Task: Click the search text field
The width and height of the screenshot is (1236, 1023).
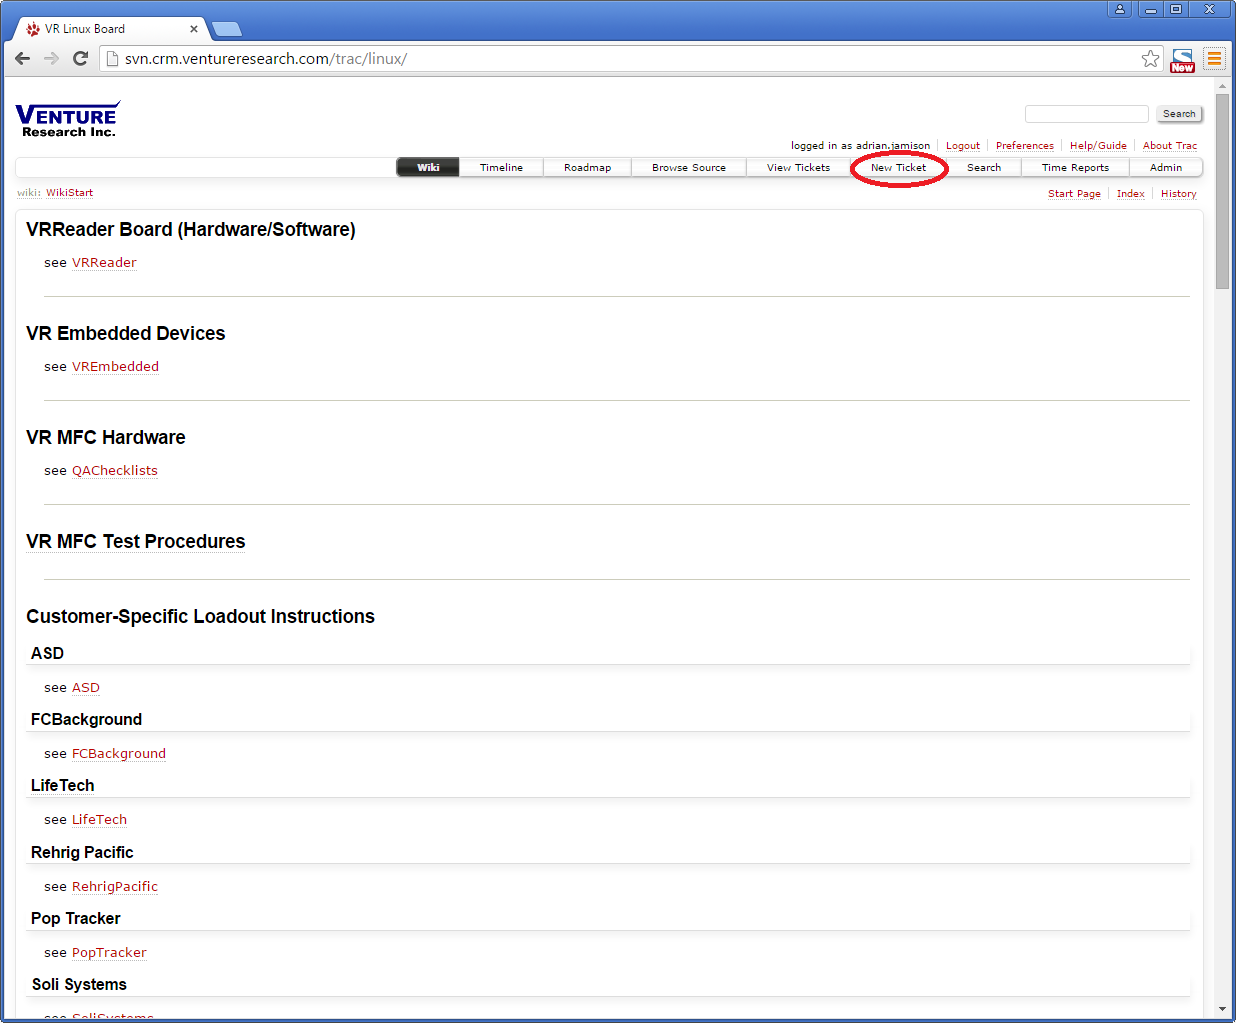Action: [x=1086, y=114]
